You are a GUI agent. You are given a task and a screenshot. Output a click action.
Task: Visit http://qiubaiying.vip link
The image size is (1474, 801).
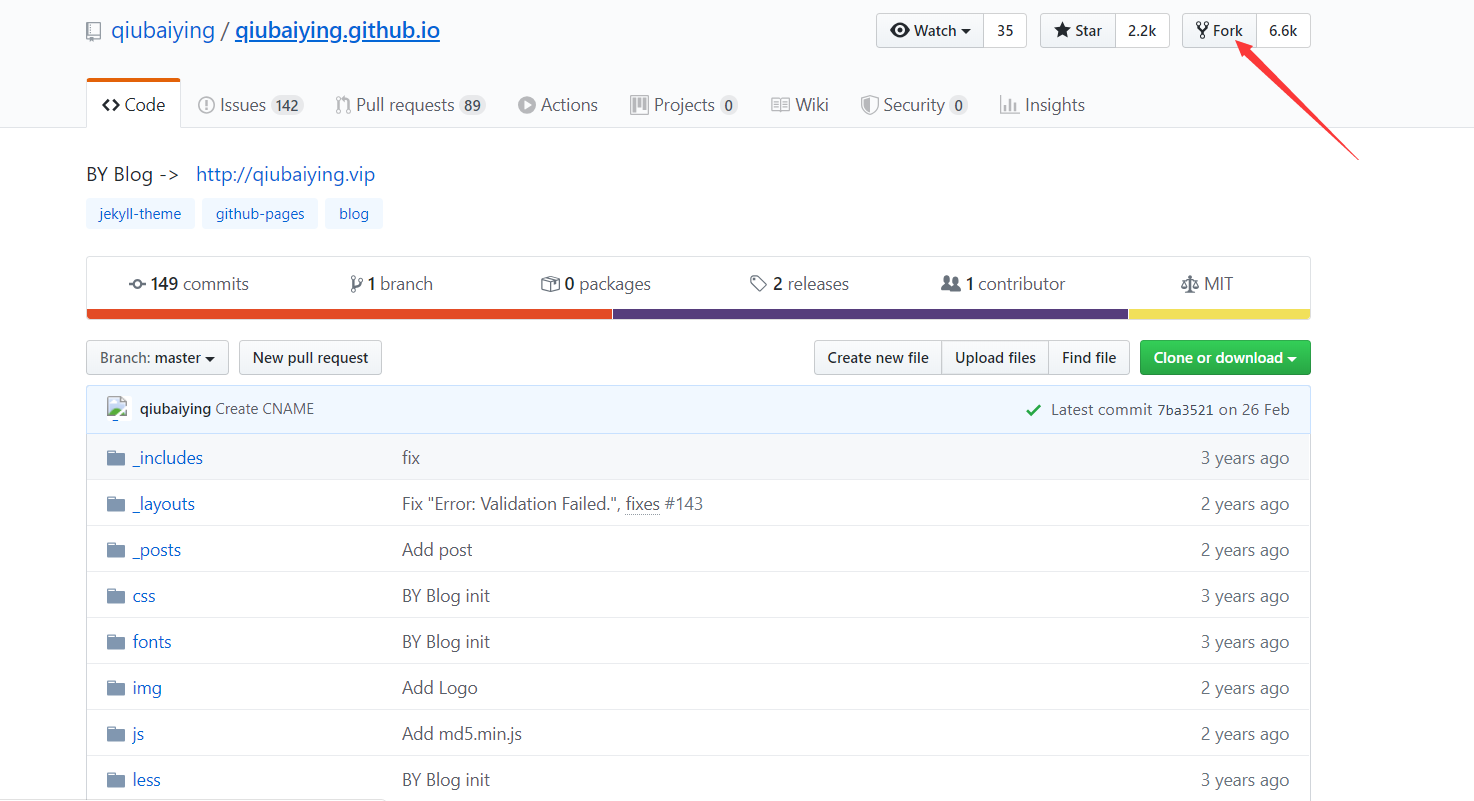pyautogui.click(x=285, y=175)
